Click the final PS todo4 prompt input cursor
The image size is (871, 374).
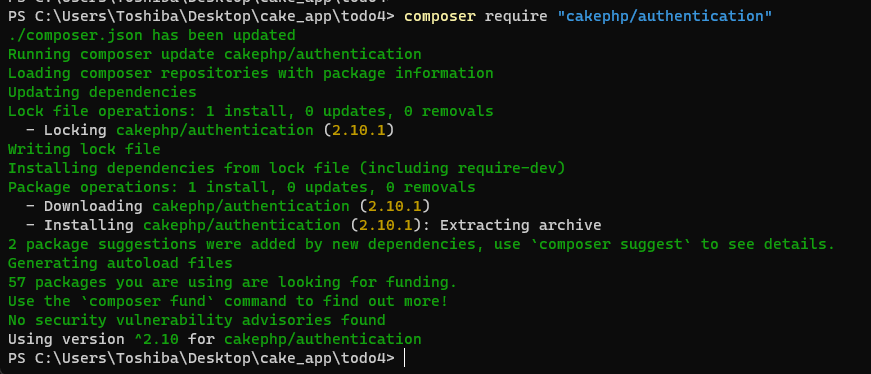(x=404, y=358)
